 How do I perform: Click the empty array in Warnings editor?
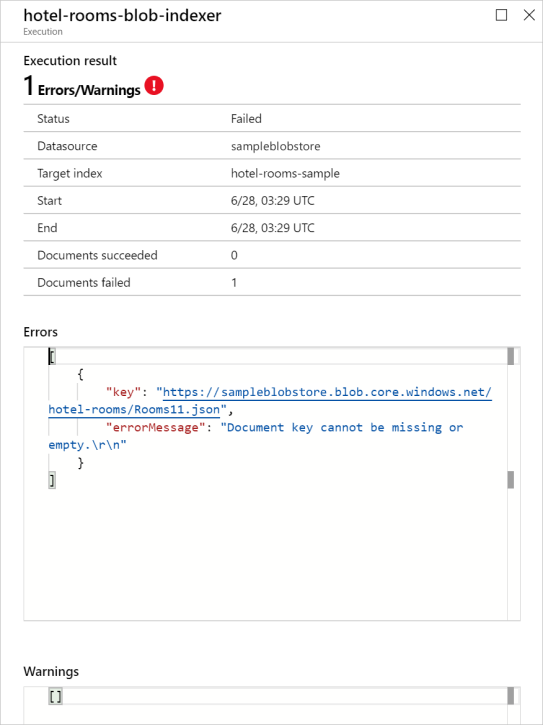[56, 696]
